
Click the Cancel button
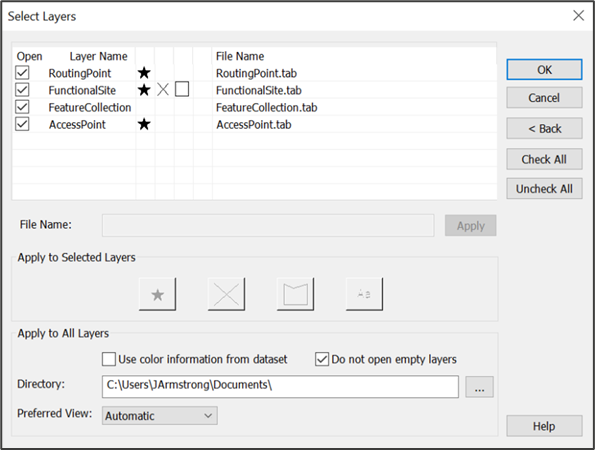pyautogui.click(x=544, y=98)
